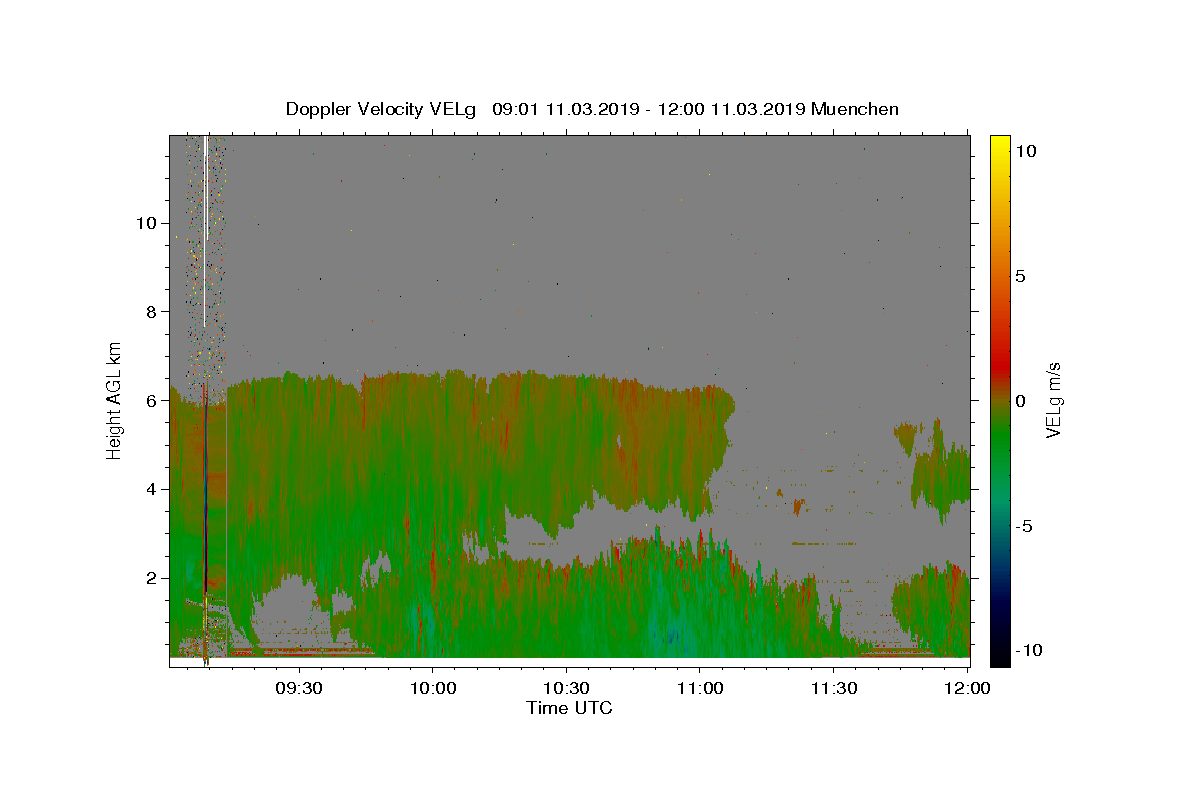The image size is (1200, 800).
Task: Click the black bottom of the colorbar
Action: [1000, 655]
